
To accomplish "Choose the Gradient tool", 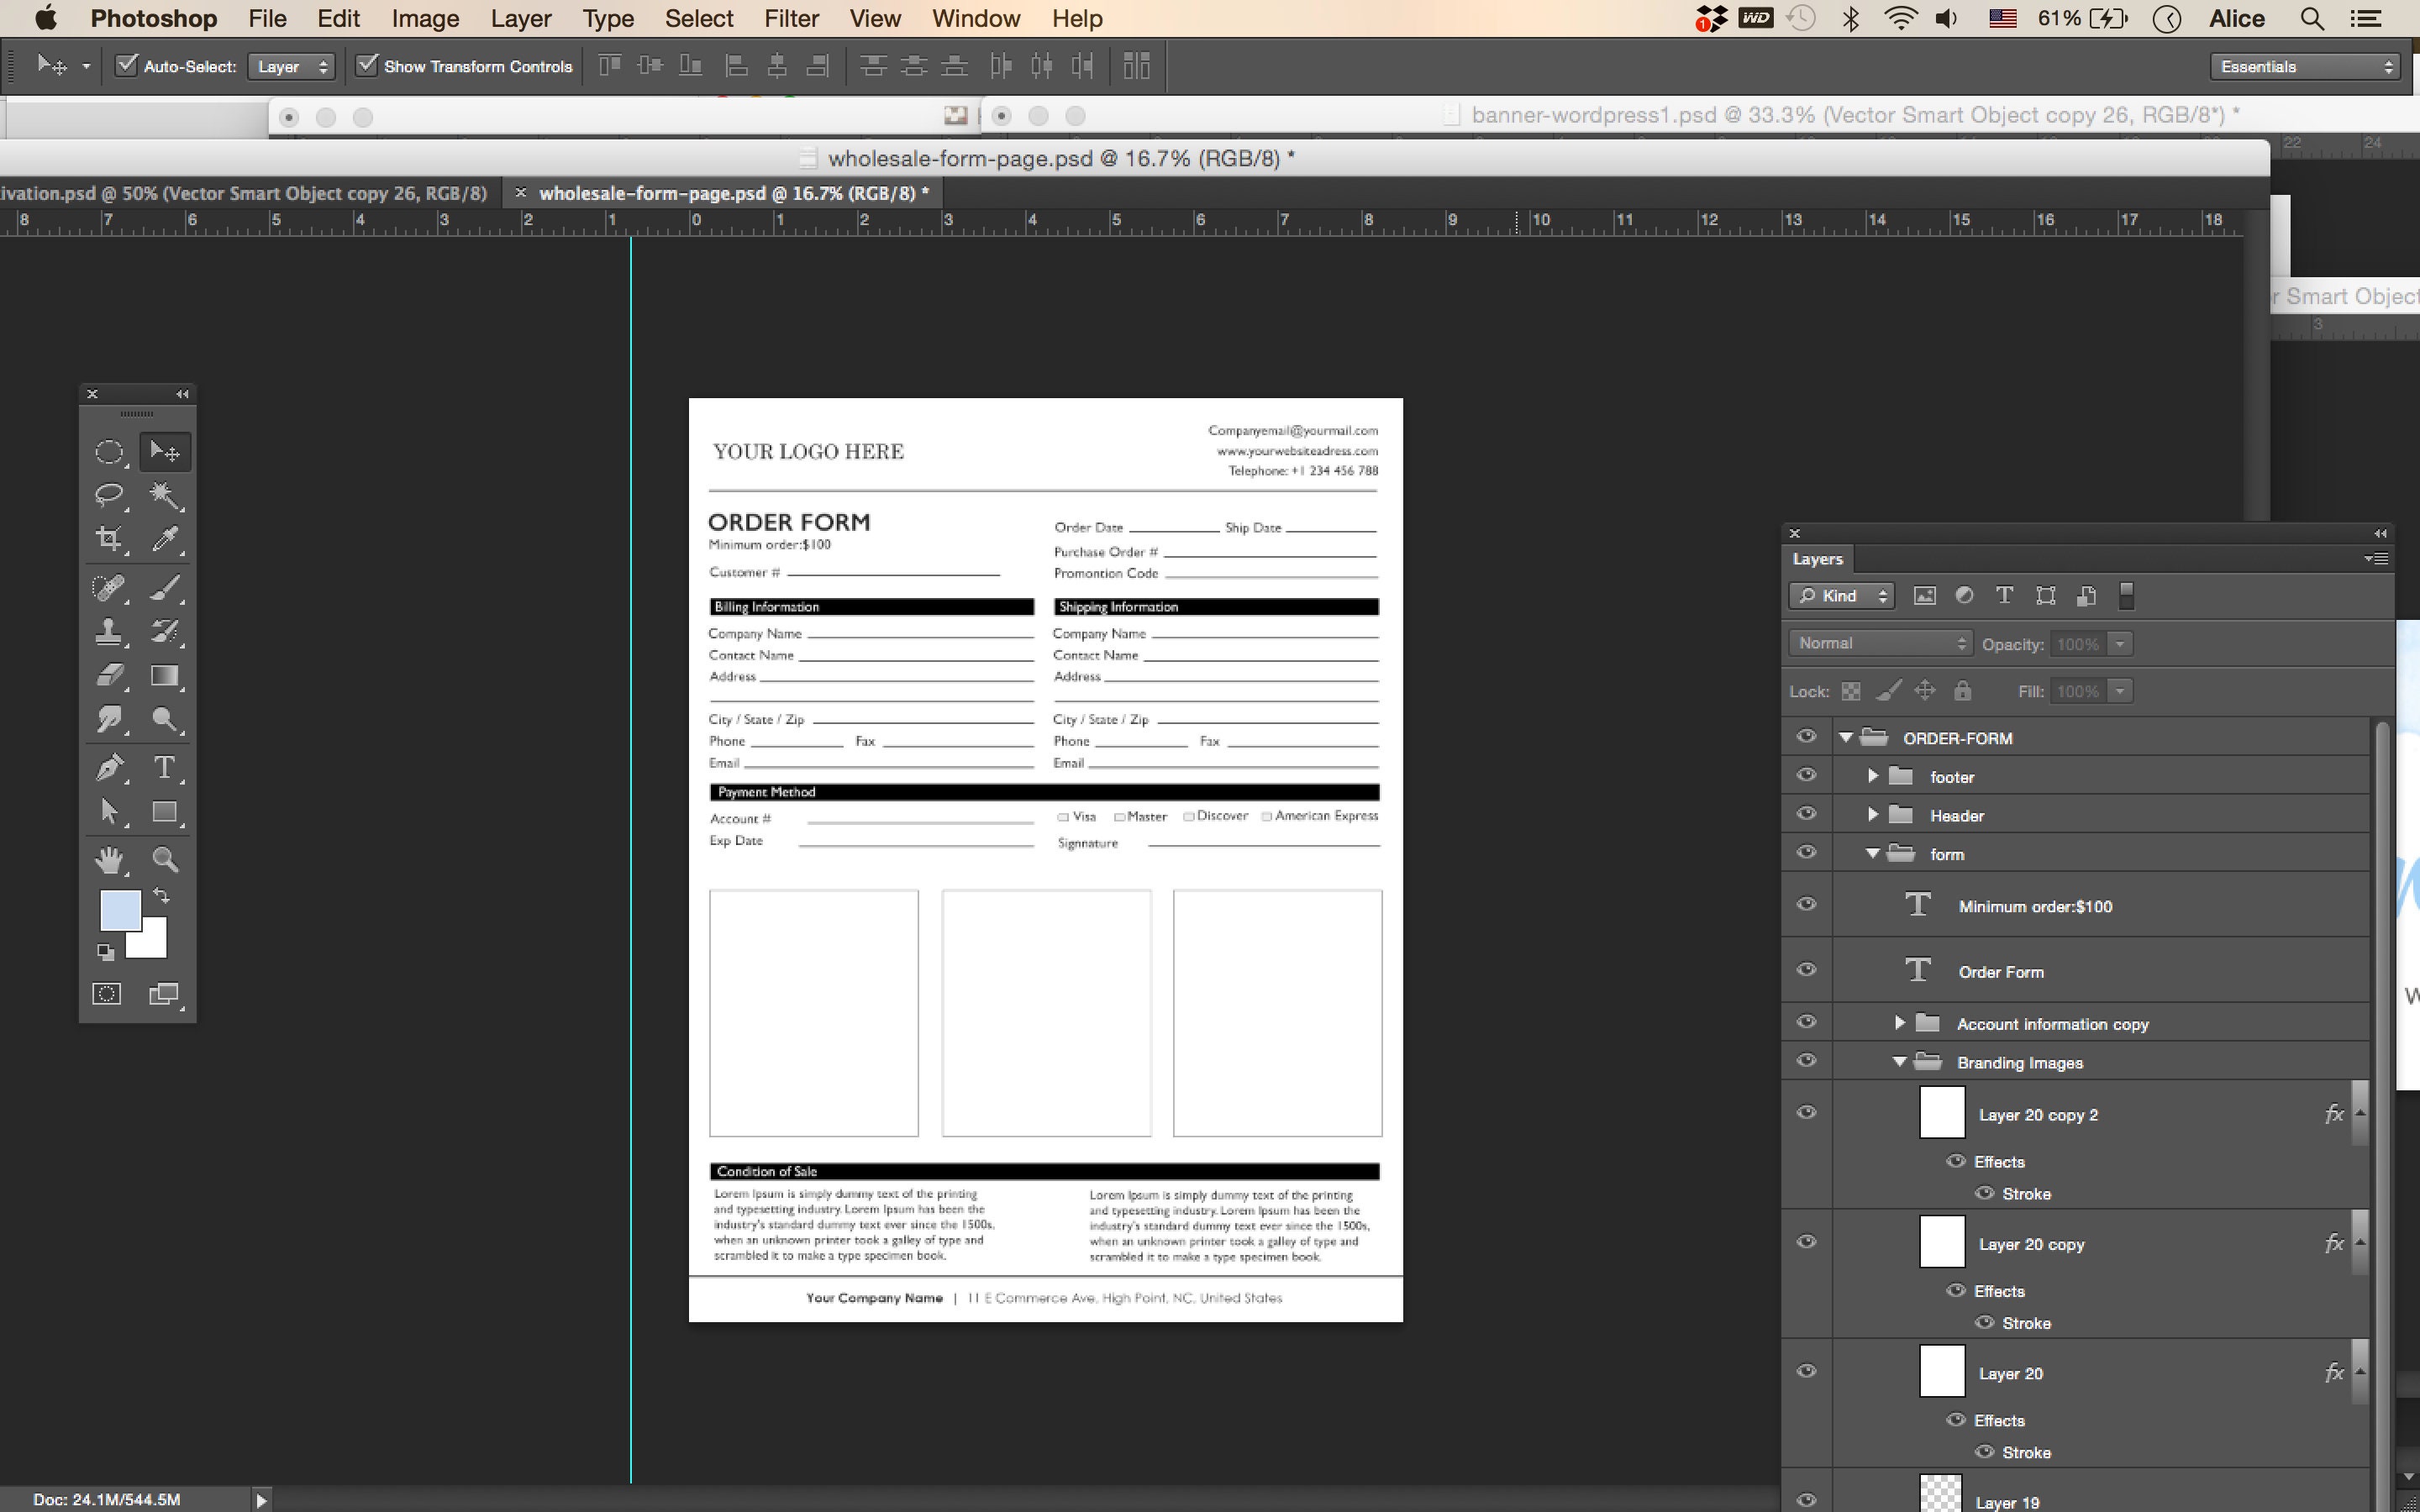I will [x=164, y=676].
